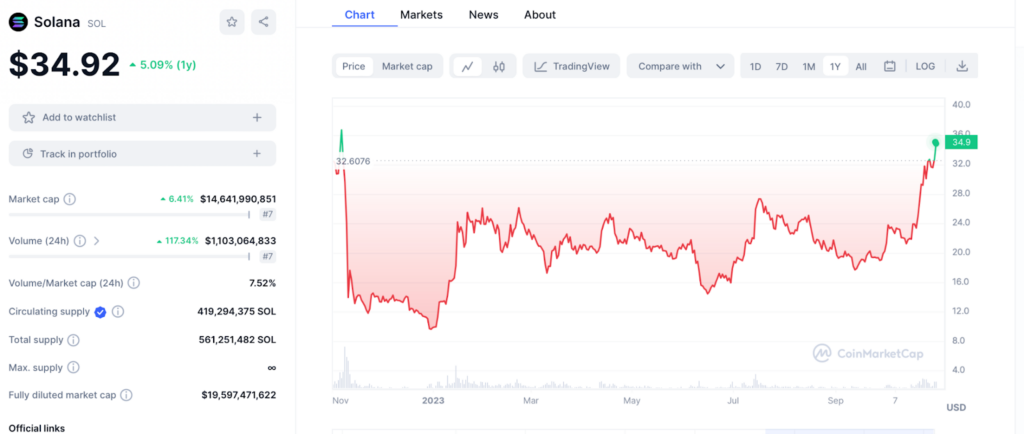The width and height of the screenshot is (1024, 434).
Task: Open the Chart tab
Action: (x=360, y=14)
